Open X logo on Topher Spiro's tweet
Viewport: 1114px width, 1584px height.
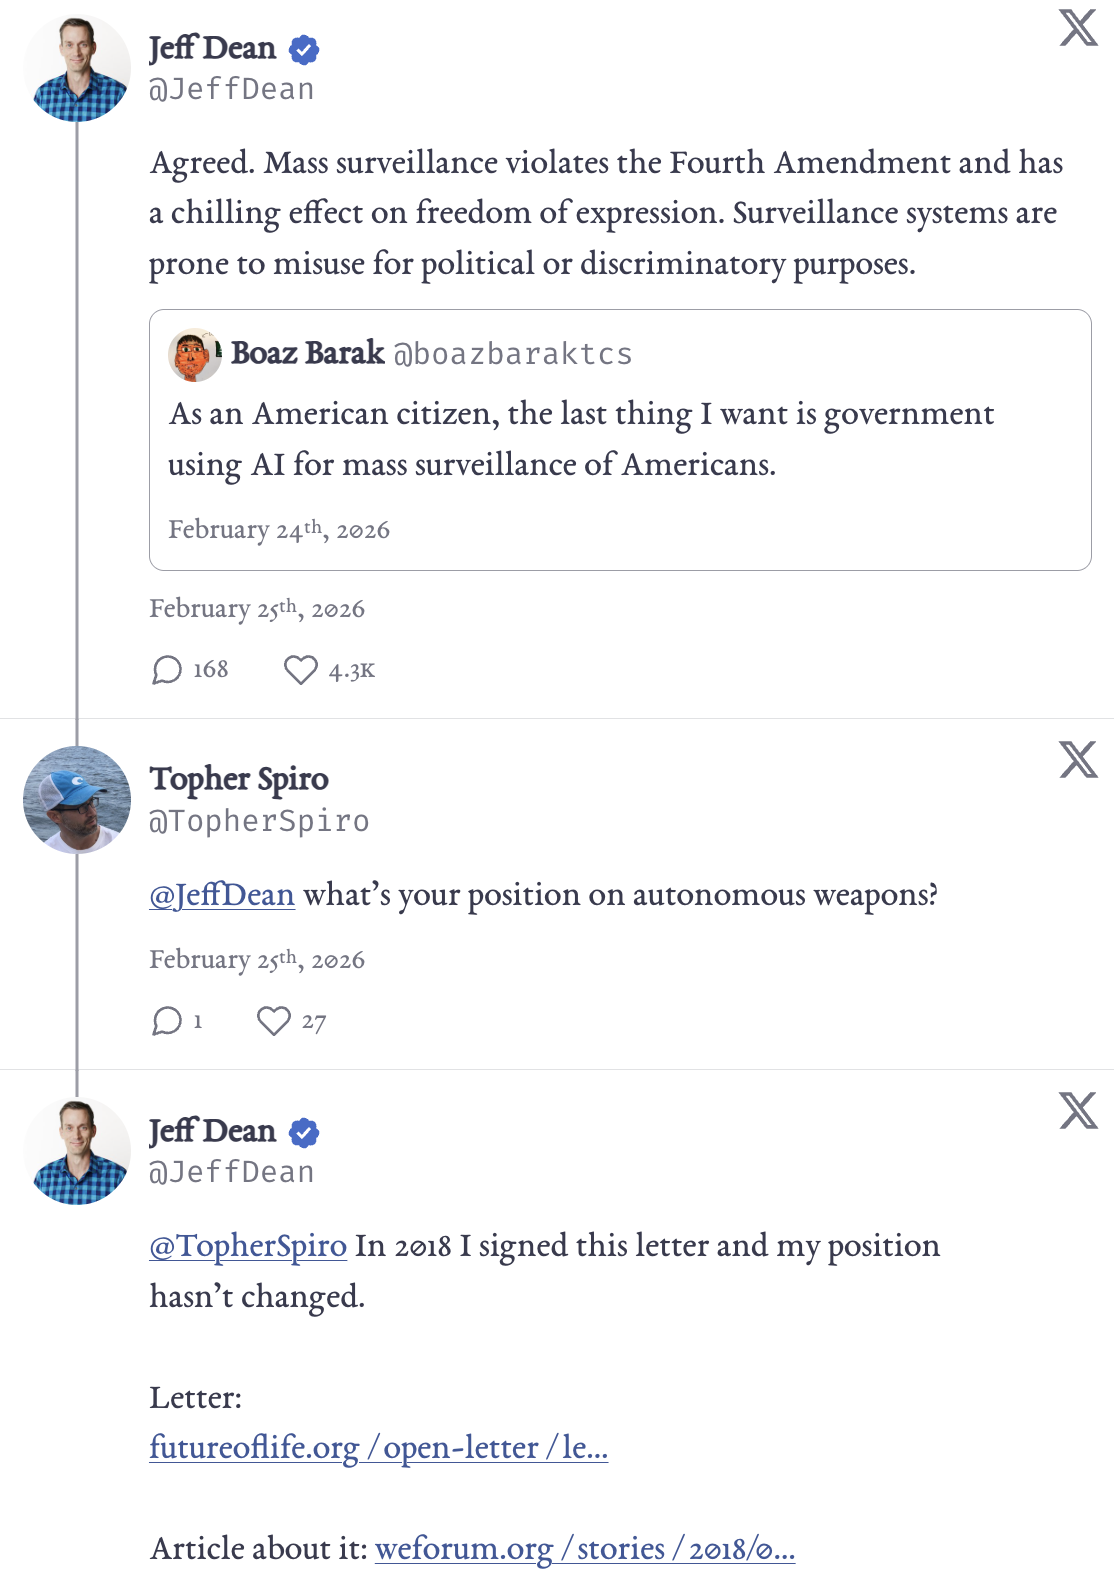[1078, 760]
